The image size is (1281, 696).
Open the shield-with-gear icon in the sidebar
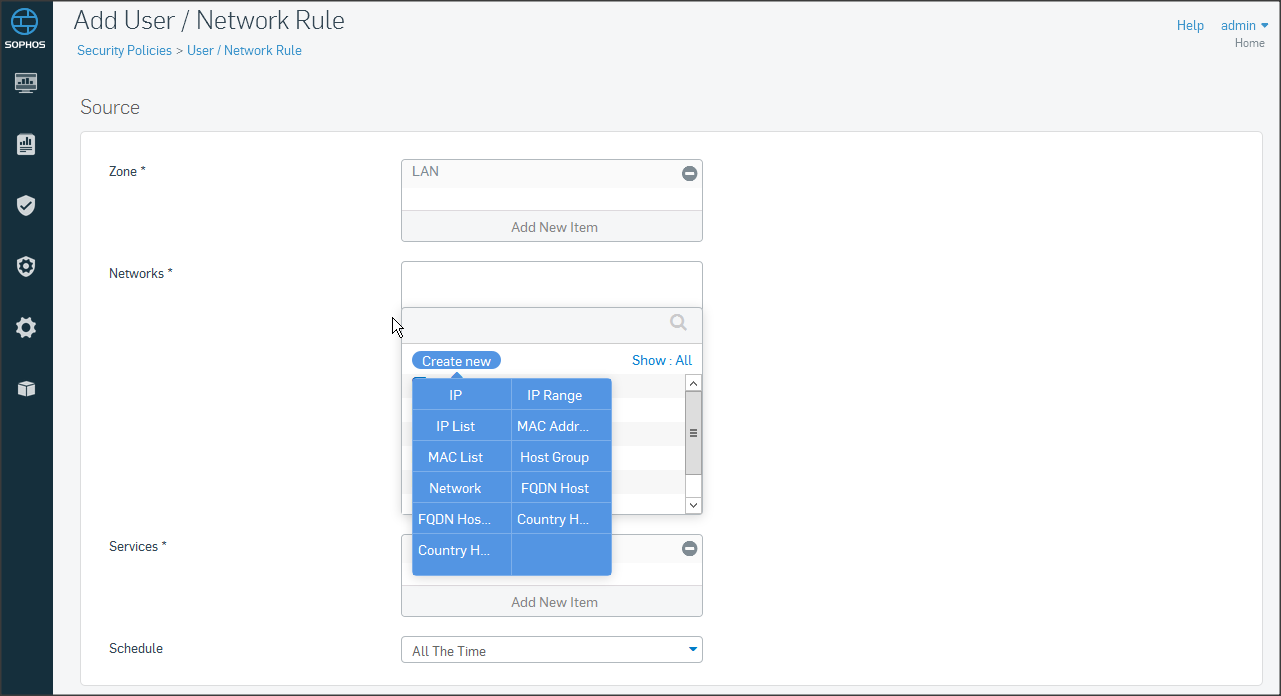click(x=26, y=267)
